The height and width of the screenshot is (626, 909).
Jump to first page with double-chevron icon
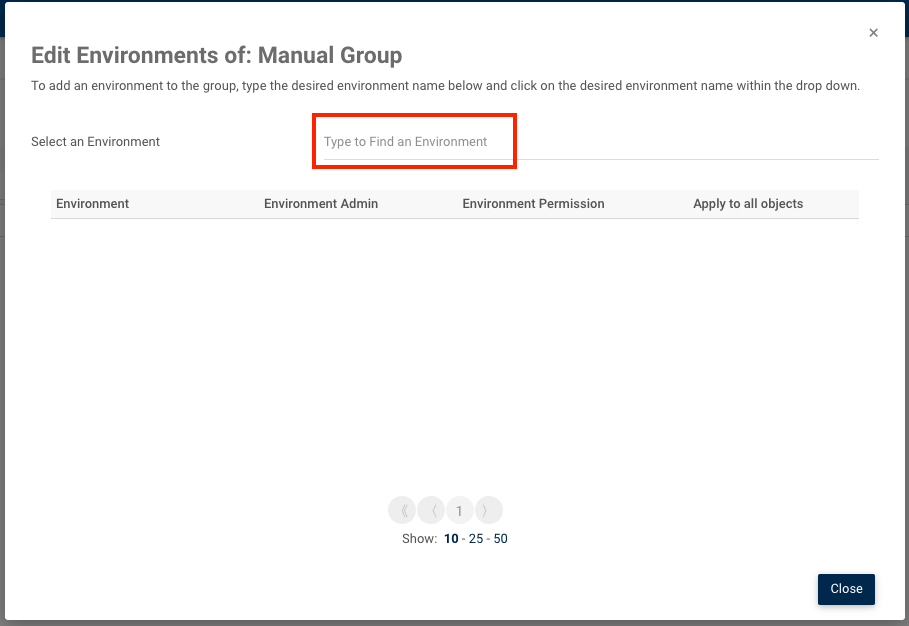click(402, 511)
